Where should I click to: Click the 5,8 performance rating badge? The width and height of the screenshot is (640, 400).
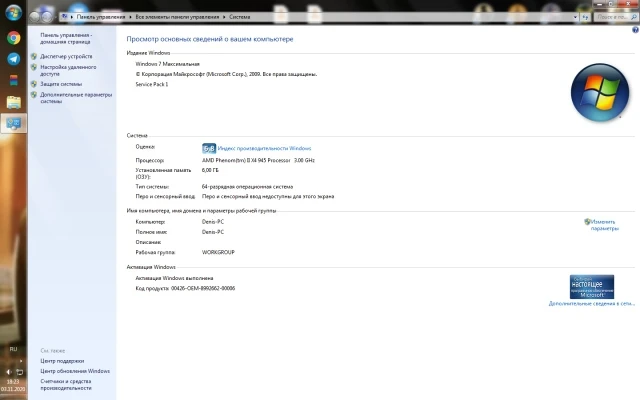(209, 148)
